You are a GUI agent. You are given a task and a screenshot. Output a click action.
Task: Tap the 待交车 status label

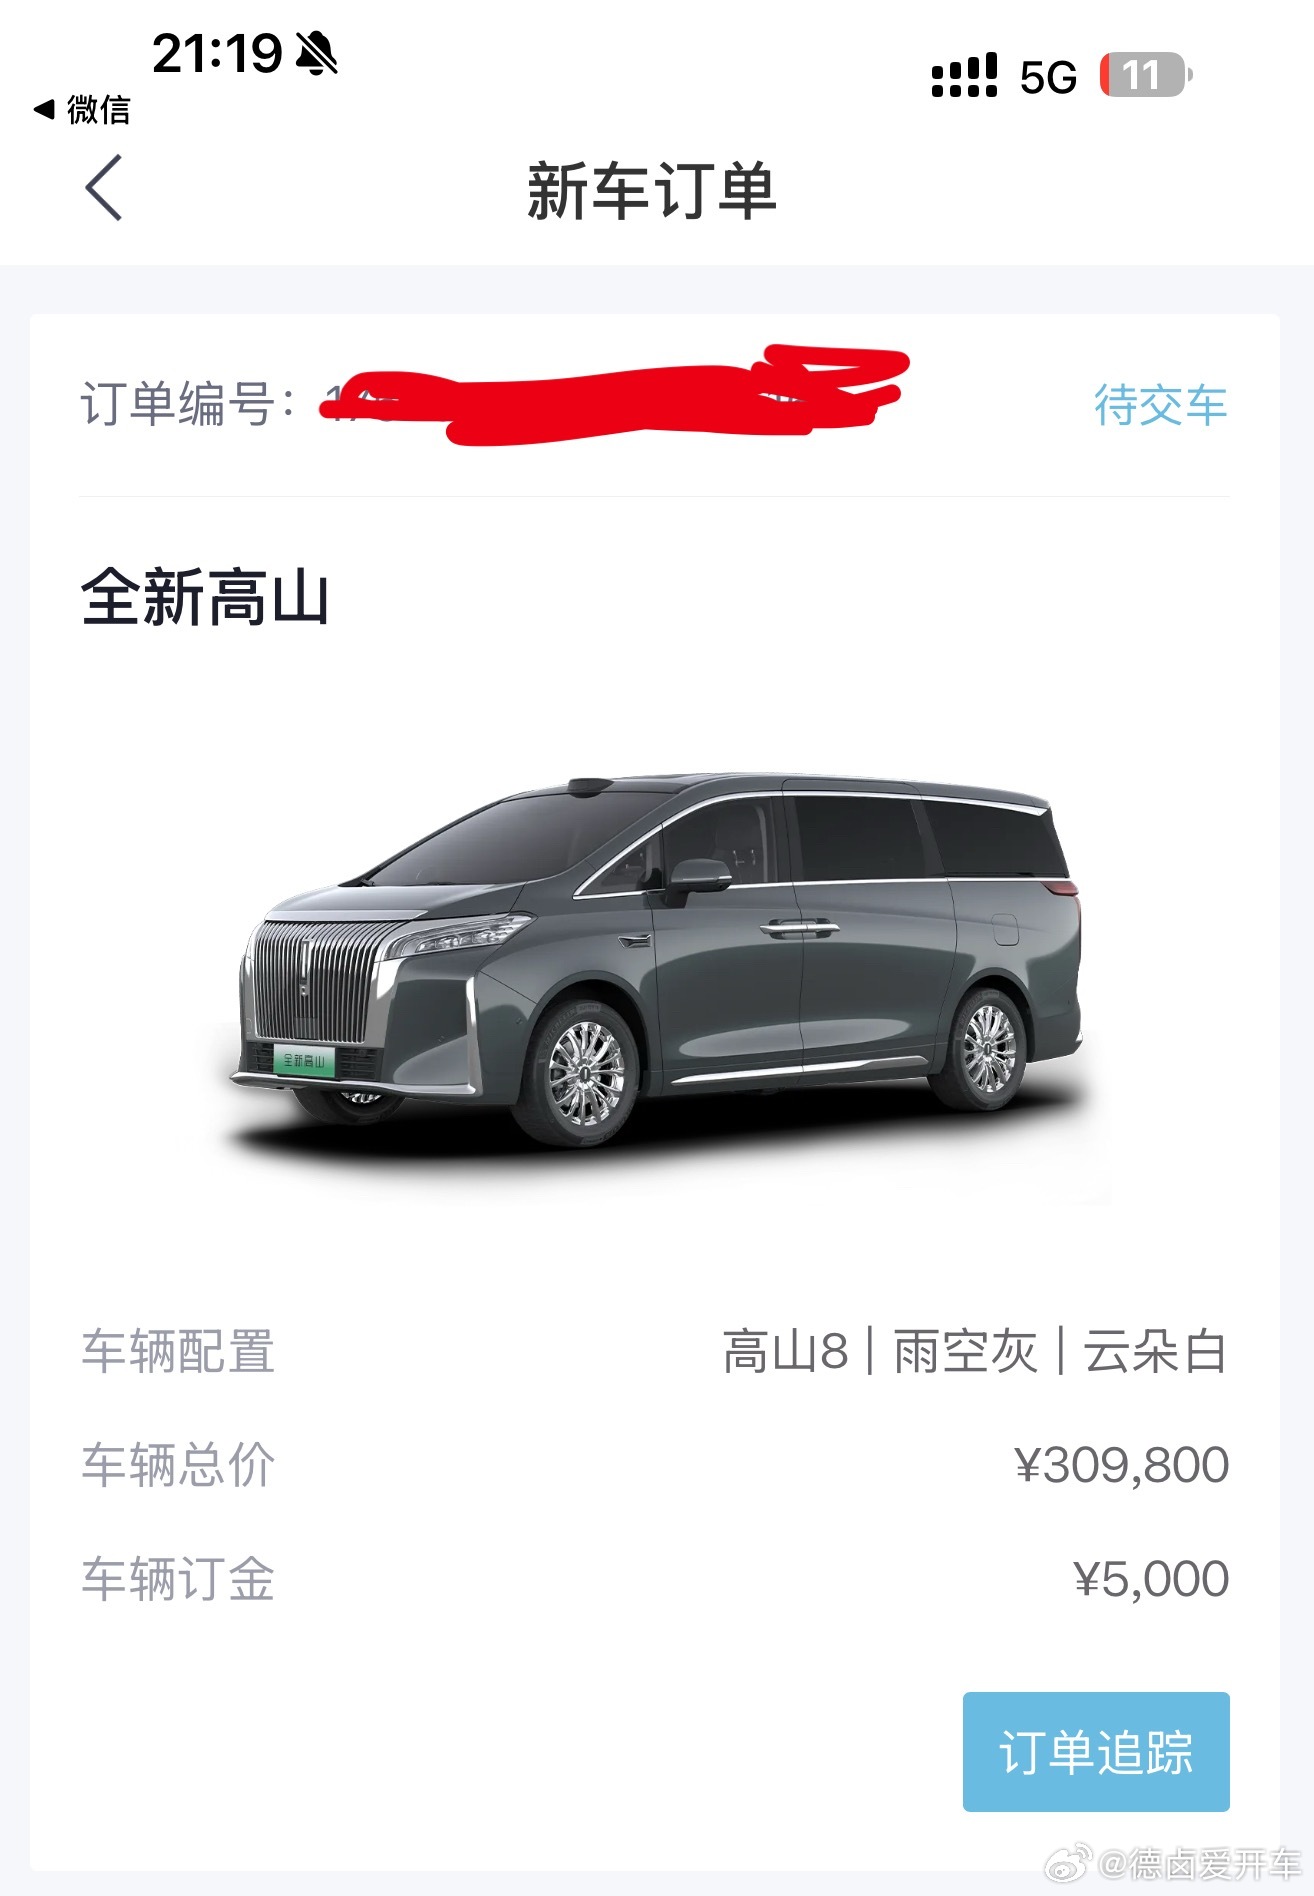[x=1160, y=405]
